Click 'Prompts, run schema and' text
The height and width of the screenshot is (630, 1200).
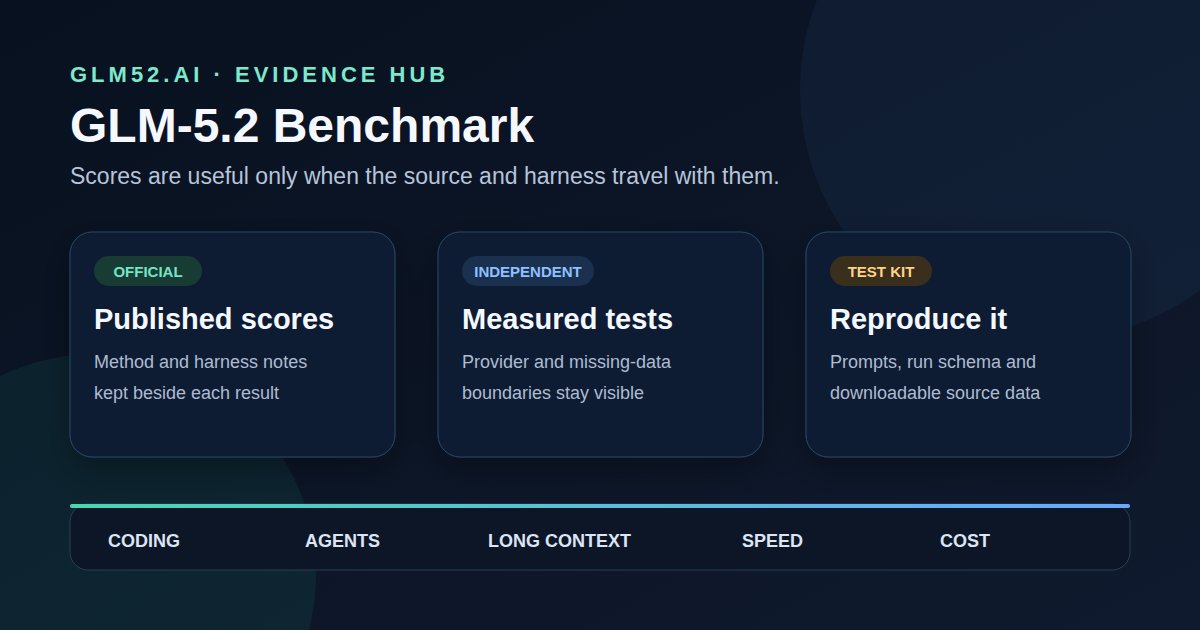point(933,362)
